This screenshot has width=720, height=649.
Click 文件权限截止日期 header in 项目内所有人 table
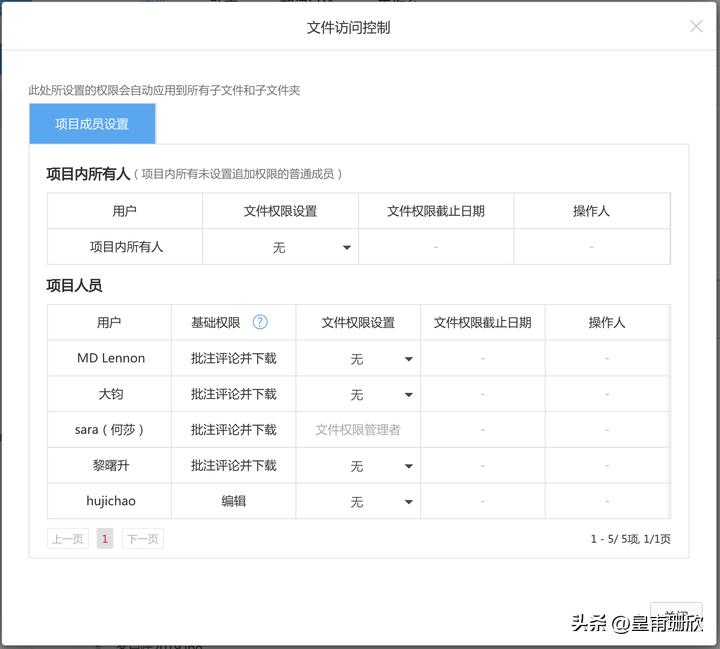pyautogui.click(x=436, y=211)
